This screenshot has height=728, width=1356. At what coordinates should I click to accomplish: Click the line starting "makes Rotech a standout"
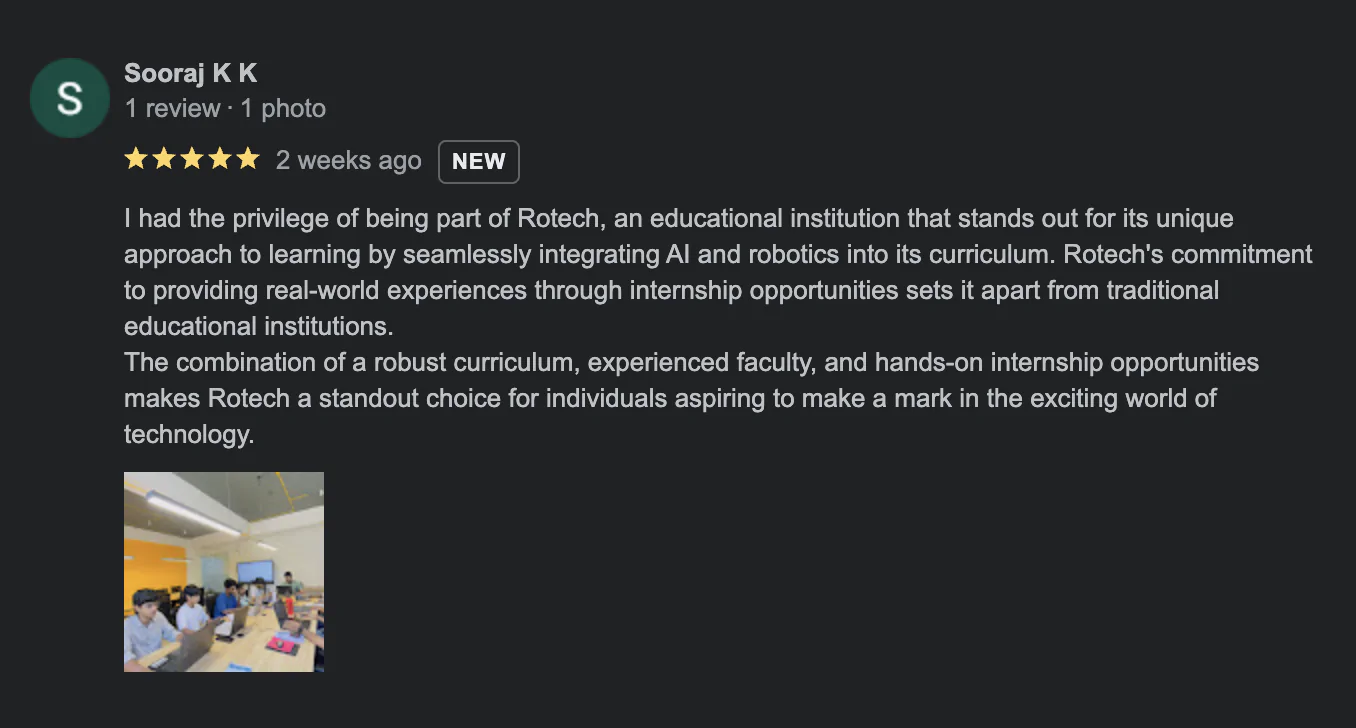click(x=670, y=398)
